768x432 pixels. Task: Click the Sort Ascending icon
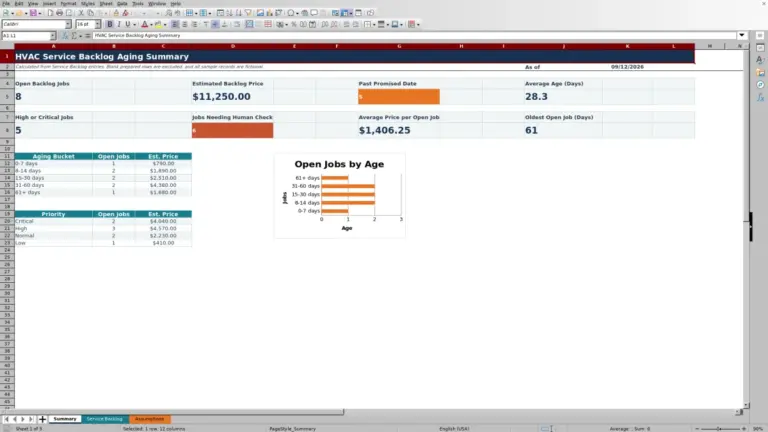coord(230,13)
